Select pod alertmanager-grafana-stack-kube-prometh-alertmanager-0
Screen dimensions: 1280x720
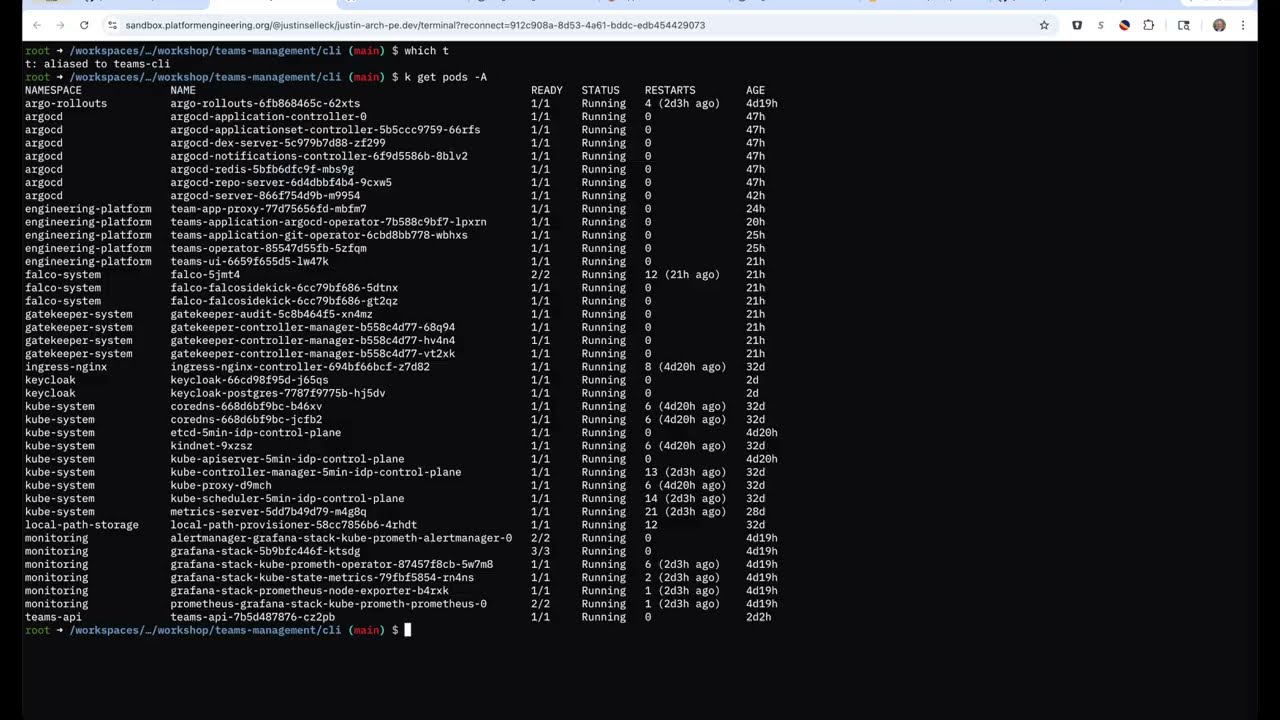coord(341,538)
